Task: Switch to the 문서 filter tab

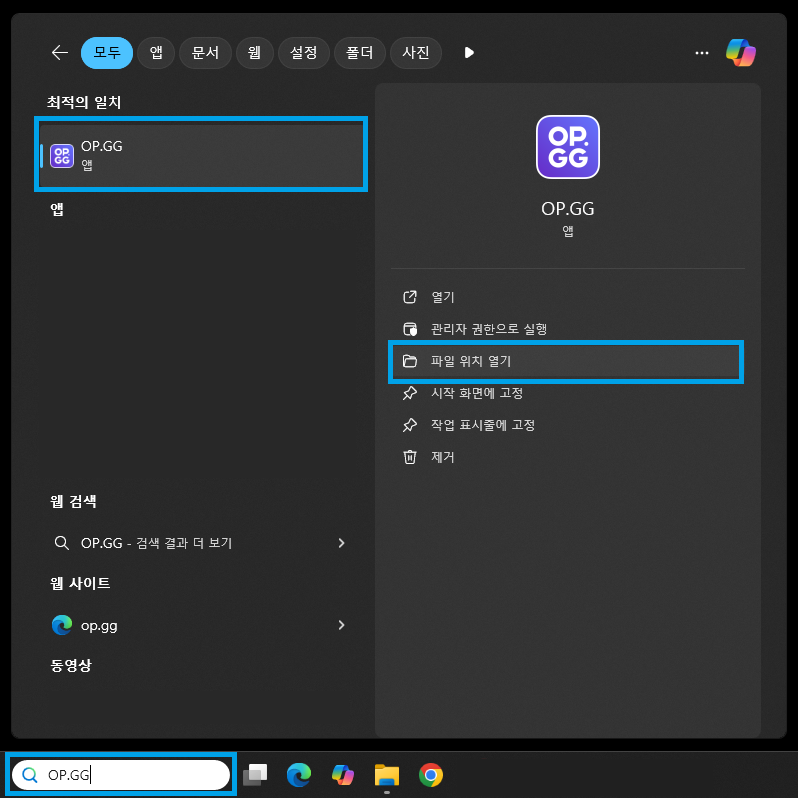Action: click(205, 52)
